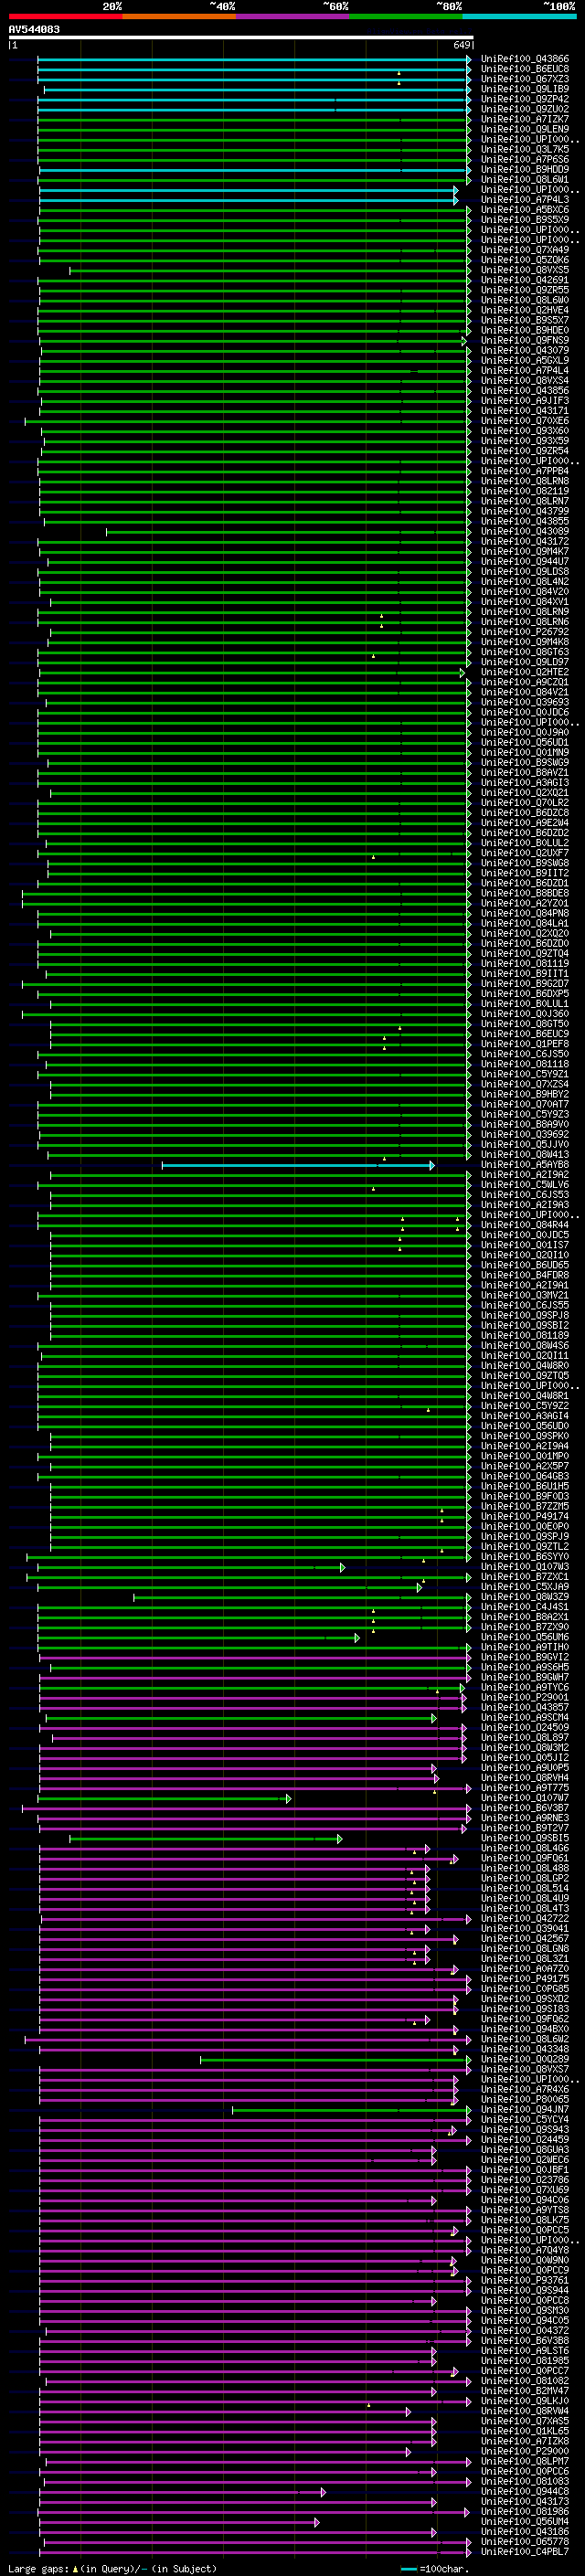585x2576 pixels.
Task: Select the UniRef100_P29000 label
Action: pos(525,2451)
